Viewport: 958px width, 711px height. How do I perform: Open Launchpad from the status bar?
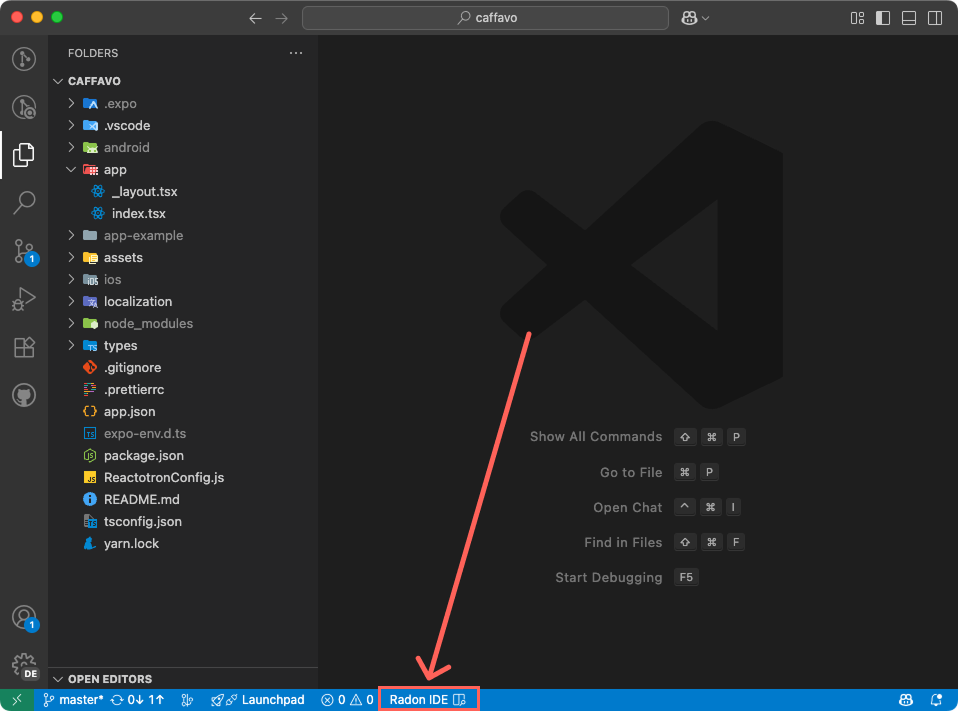[x=257, y=699]
